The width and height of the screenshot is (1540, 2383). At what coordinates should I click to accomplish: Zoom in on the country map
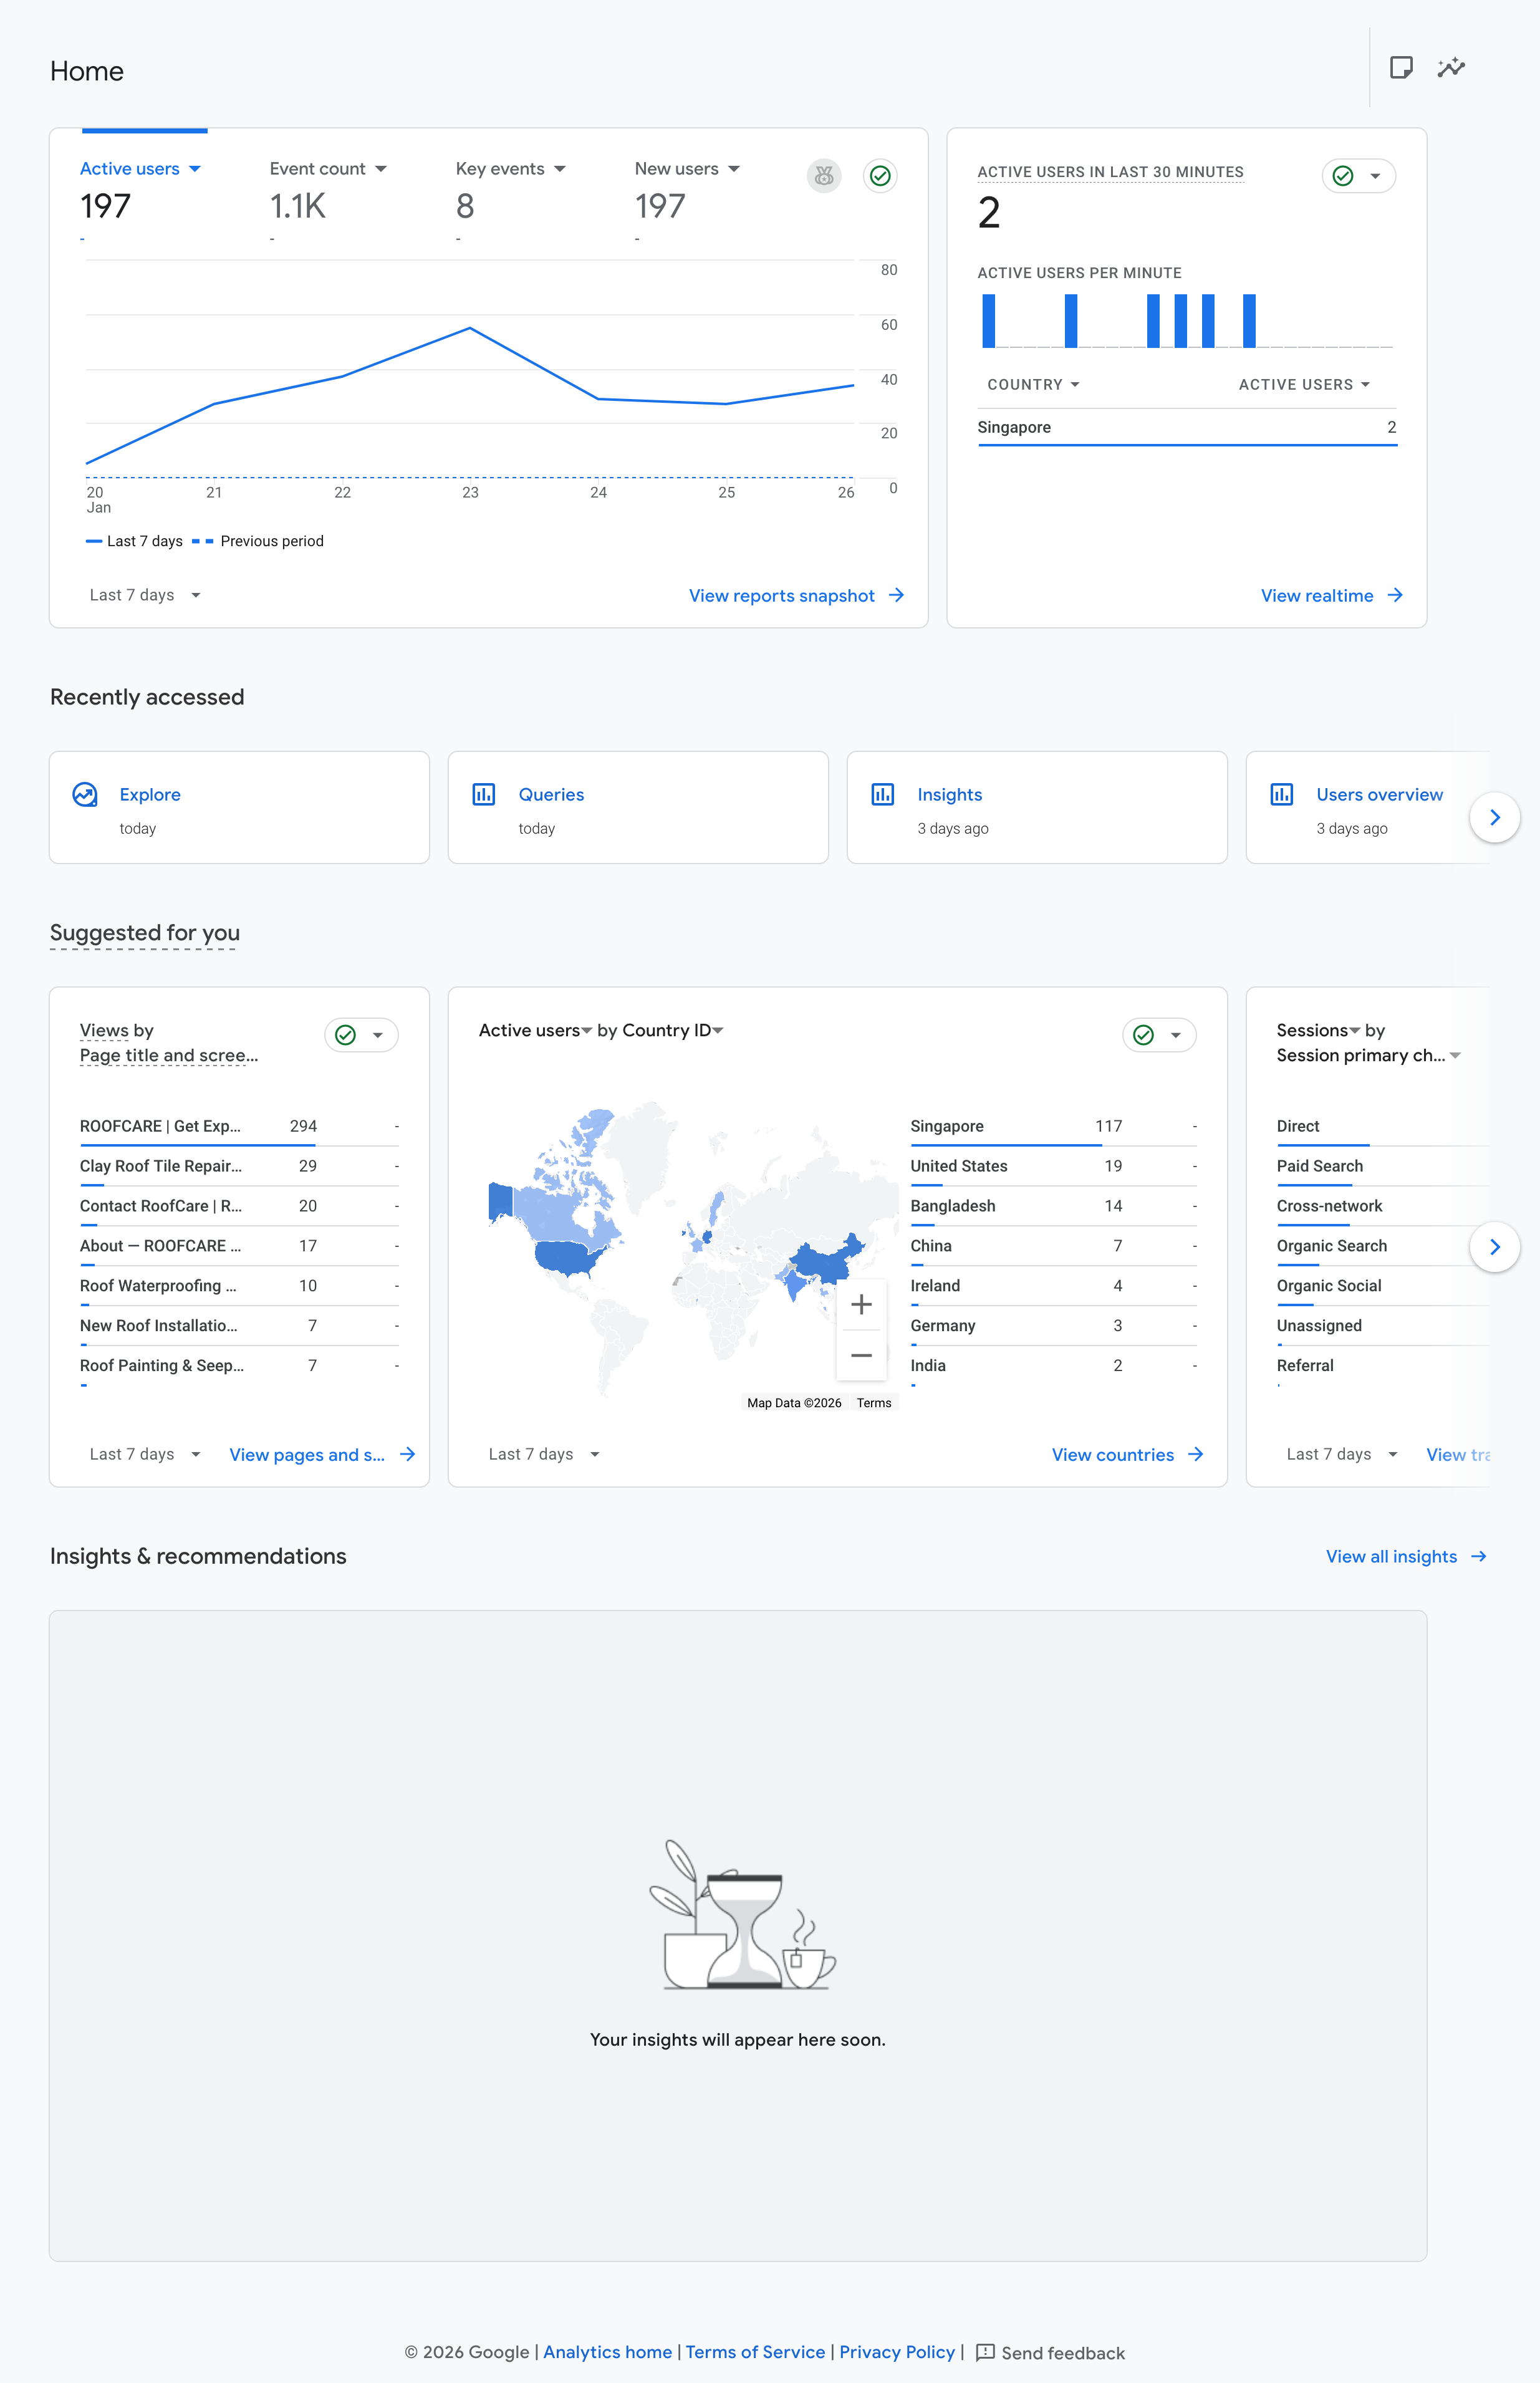coord(861,1304)
